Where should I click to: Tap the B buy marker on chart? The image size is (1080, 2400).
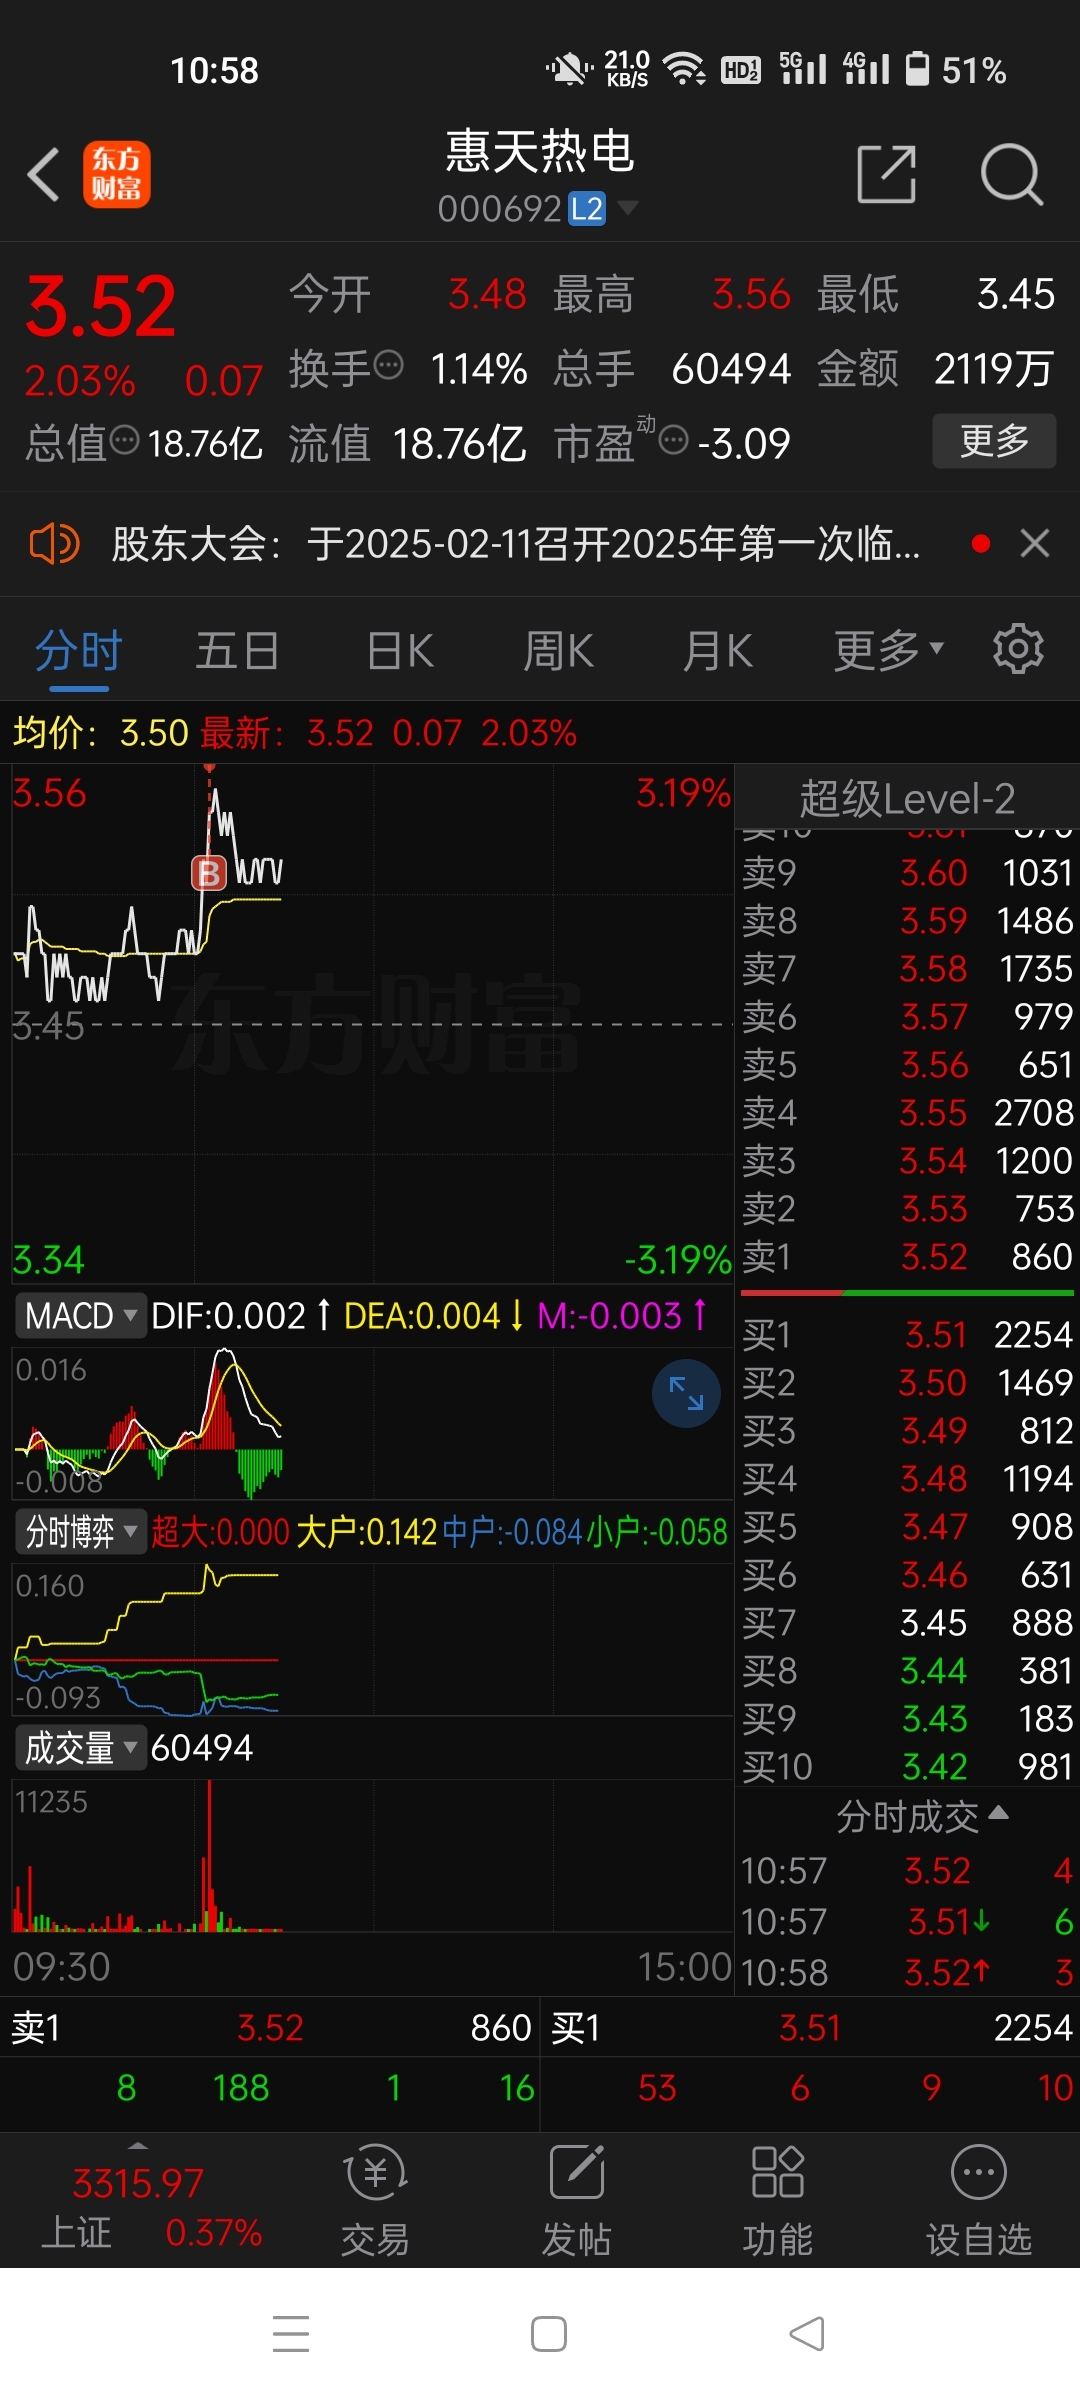209,873
